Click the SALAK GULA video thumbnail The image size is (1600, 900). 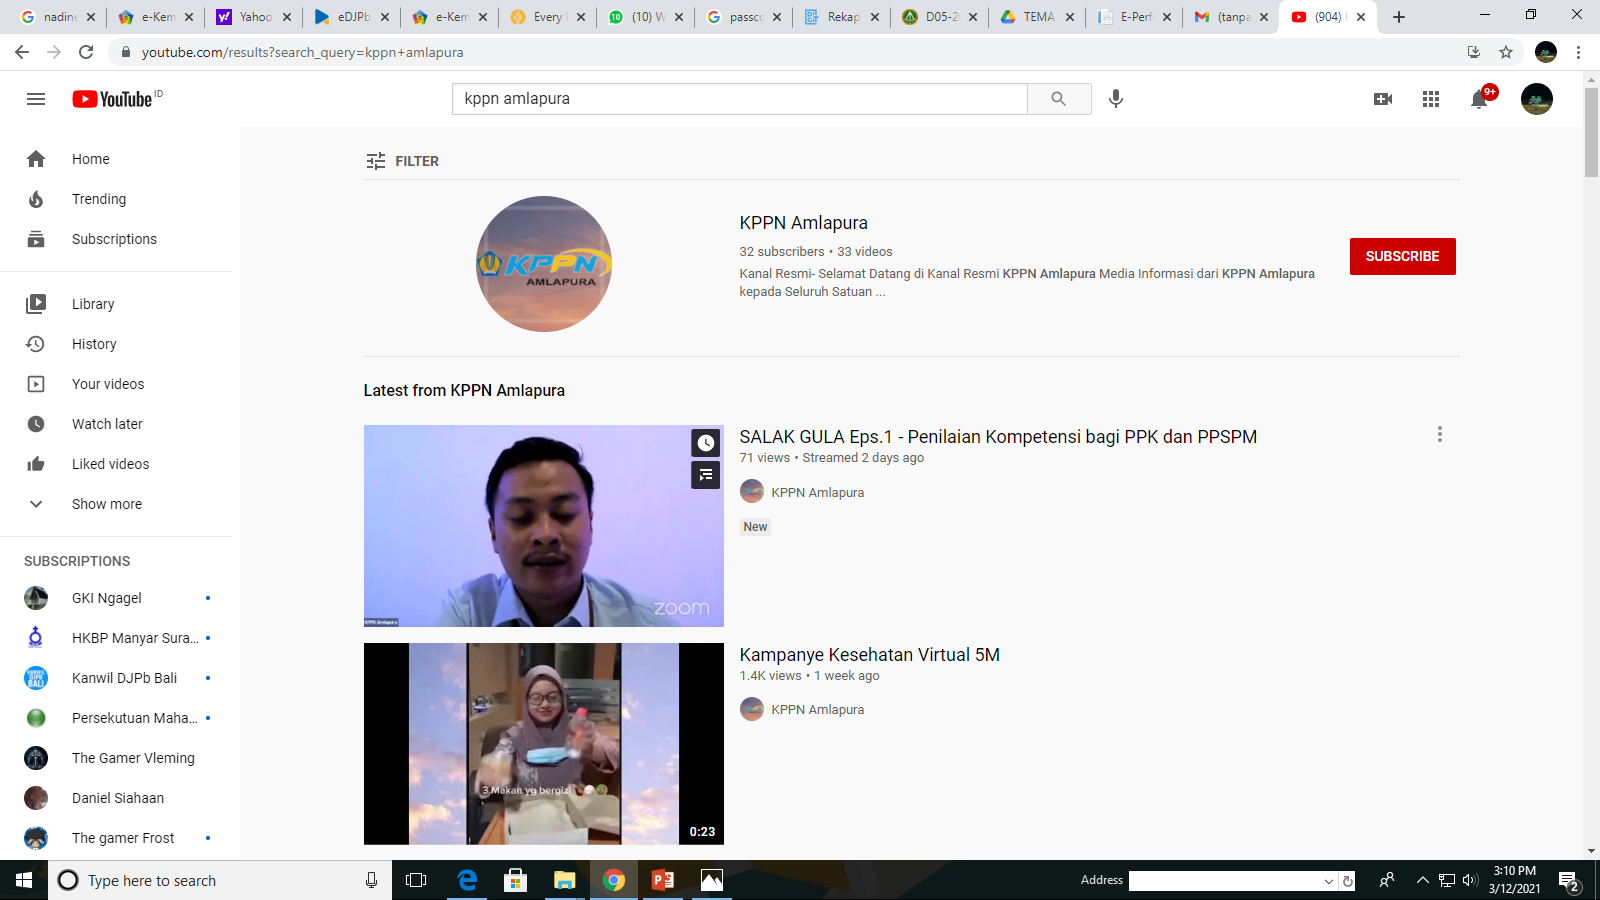point(543,526)
